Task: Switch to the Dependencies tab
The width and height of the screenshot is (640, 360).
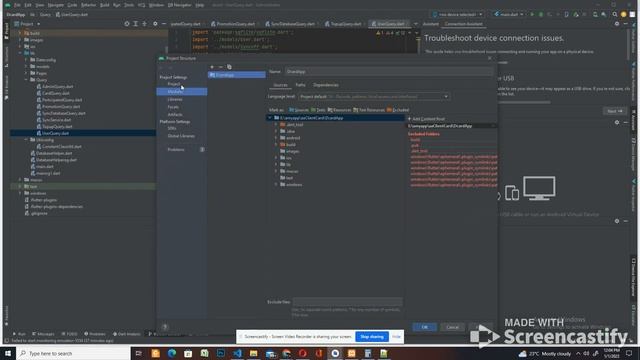Action: pyautogui.click(x=326, y=85)
